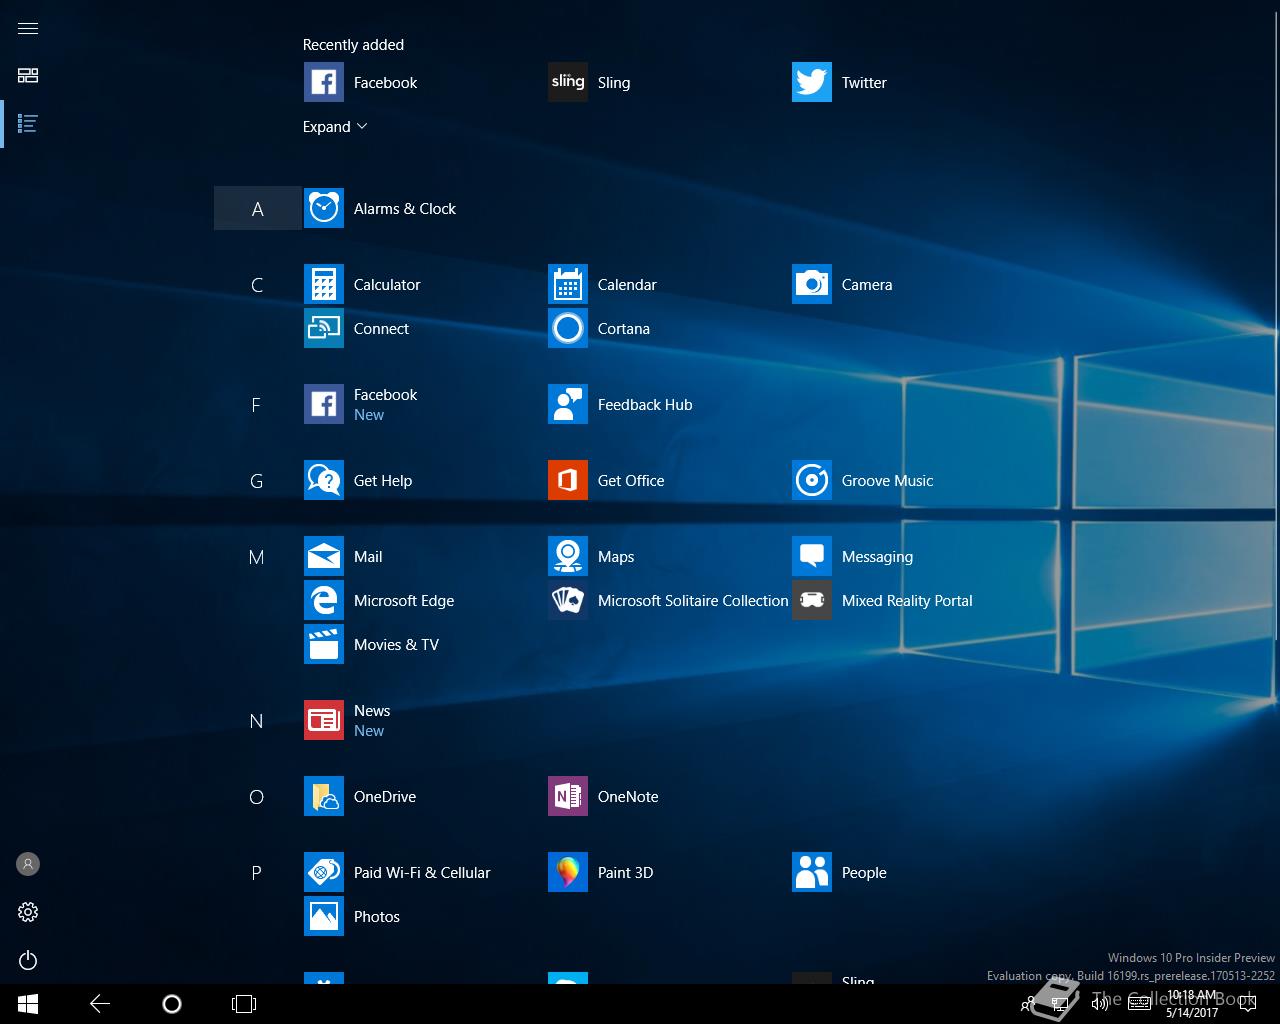Image resolution: width=1280 pixels, height=1024 pixels.
Task: Open Get Office
Action: 607,480
